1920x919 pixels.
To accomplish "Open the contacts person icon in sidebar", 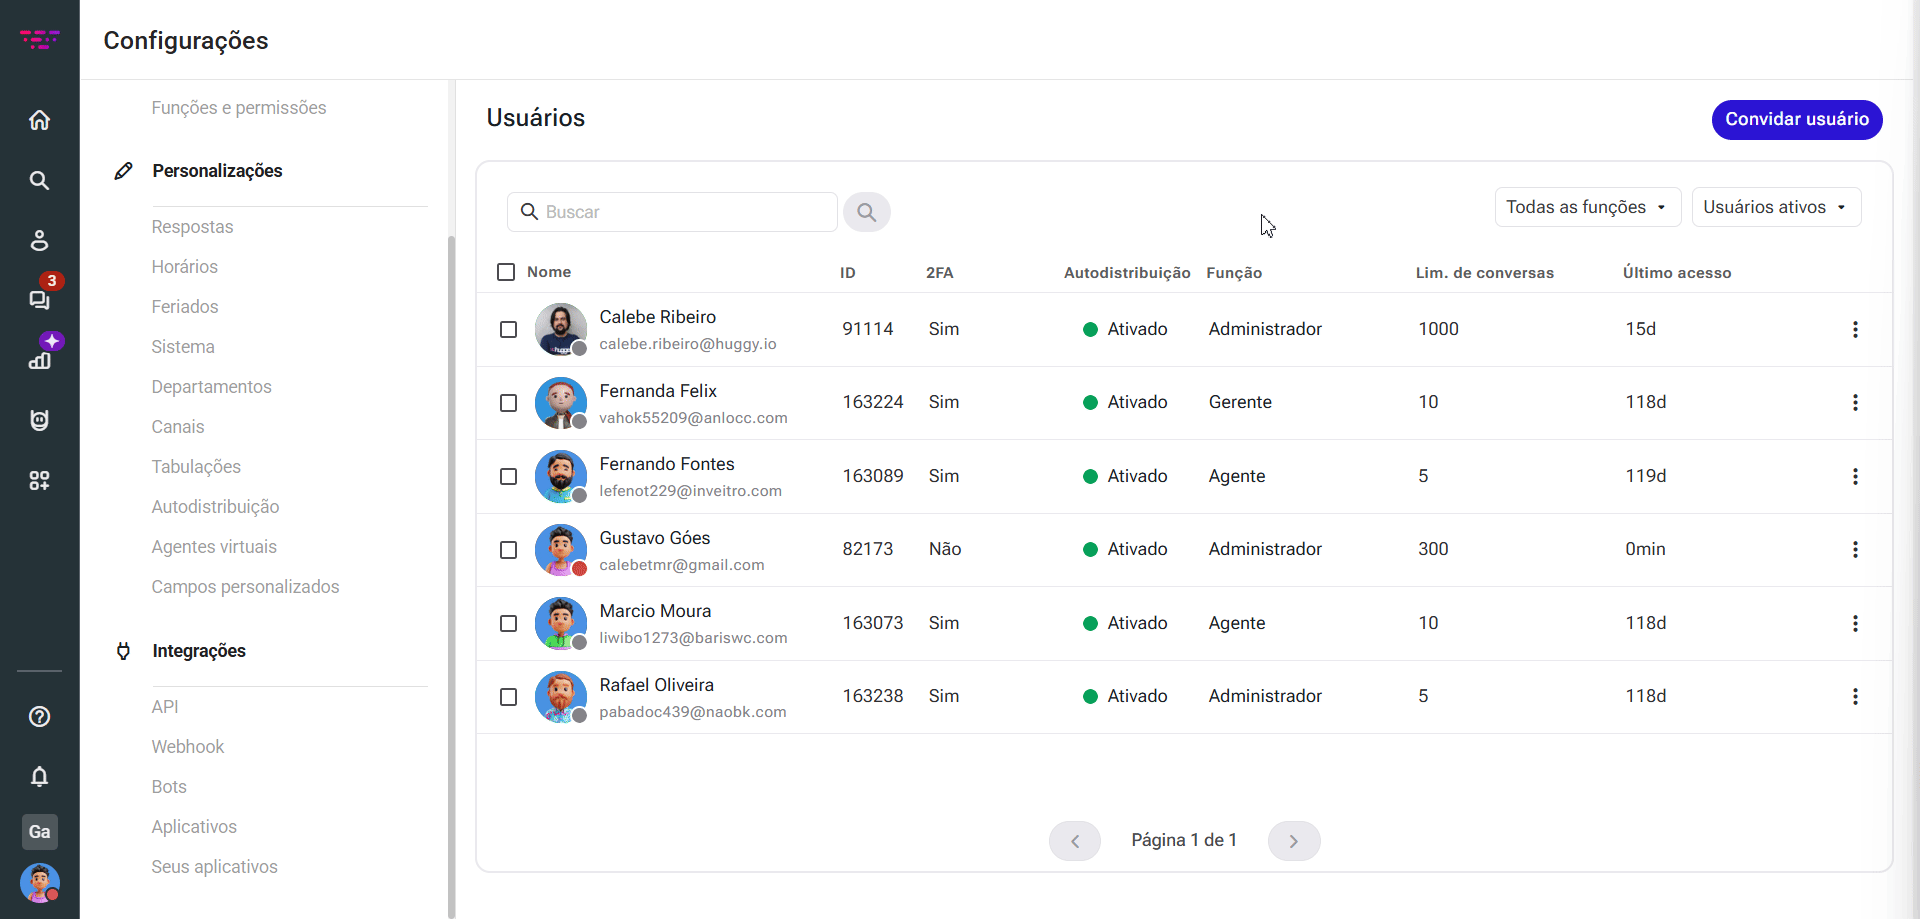I will 39,240.
